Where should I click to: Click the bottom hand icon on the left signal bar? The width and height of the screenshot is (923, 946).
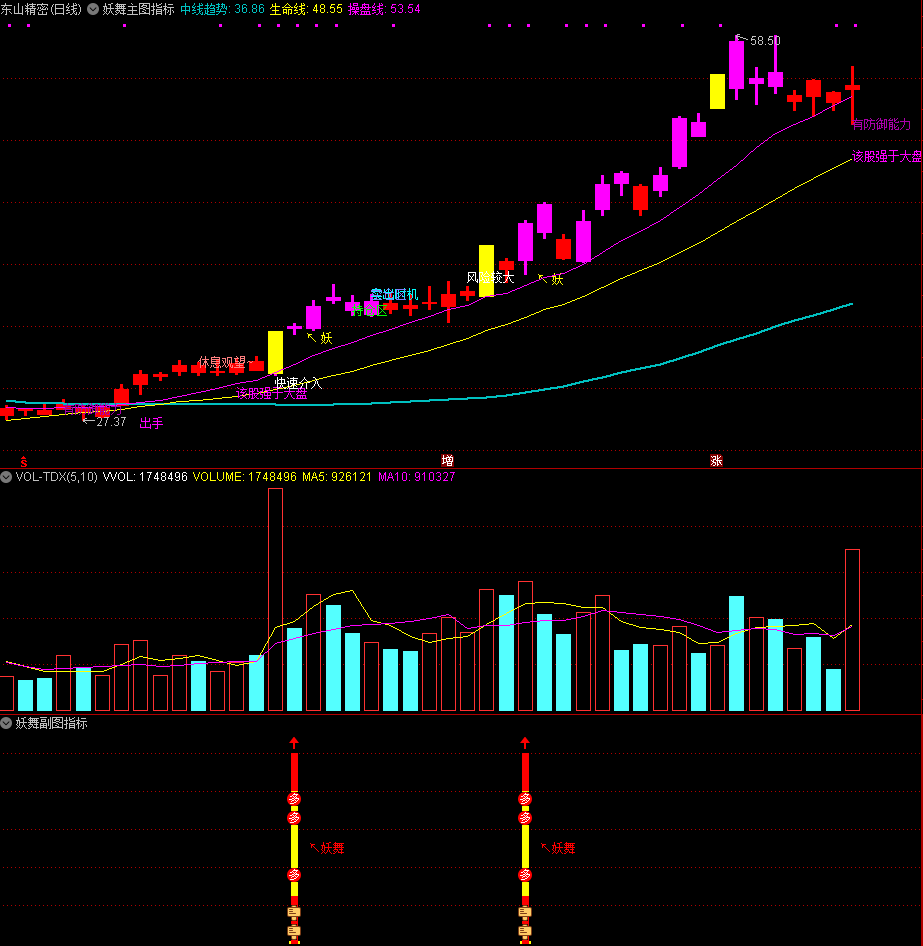[294, 931]
